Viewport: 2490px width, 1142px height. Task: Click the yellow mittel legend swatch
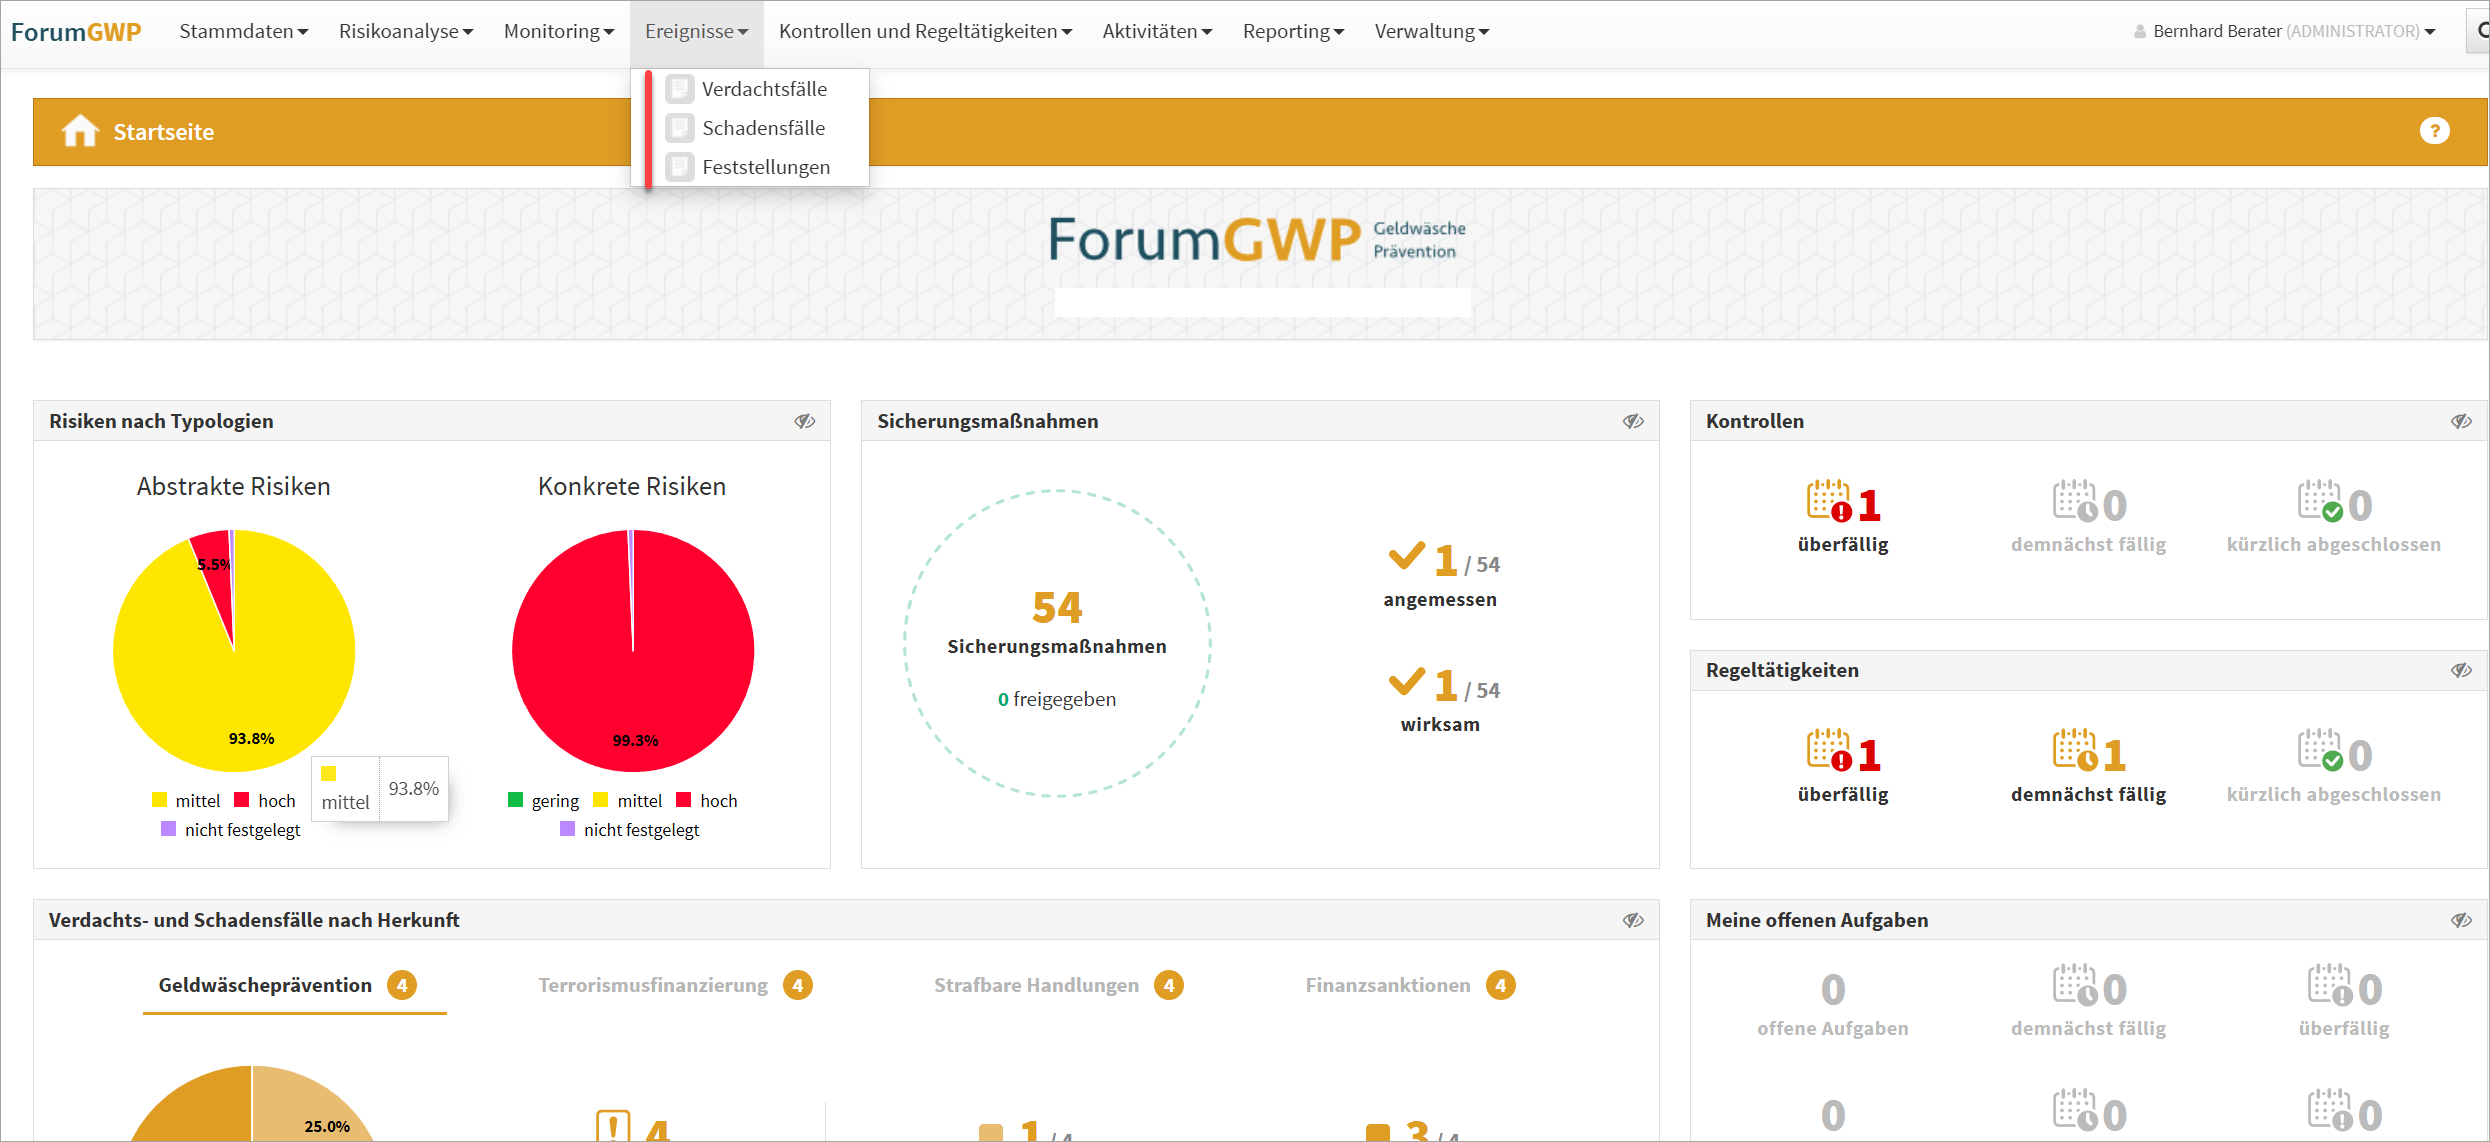159,800
